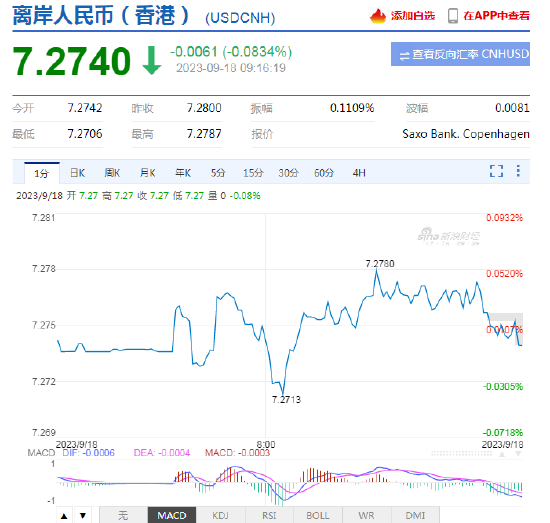View reverse rate CNHUSD button
550x523 pixels.
[x=460, y=54]
